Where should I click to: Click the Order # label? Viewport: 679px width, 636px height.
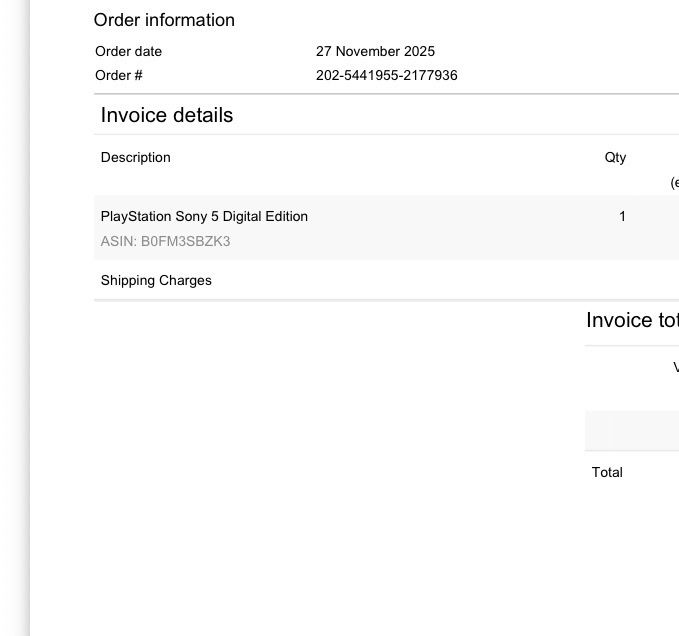[x=119, y=75]
